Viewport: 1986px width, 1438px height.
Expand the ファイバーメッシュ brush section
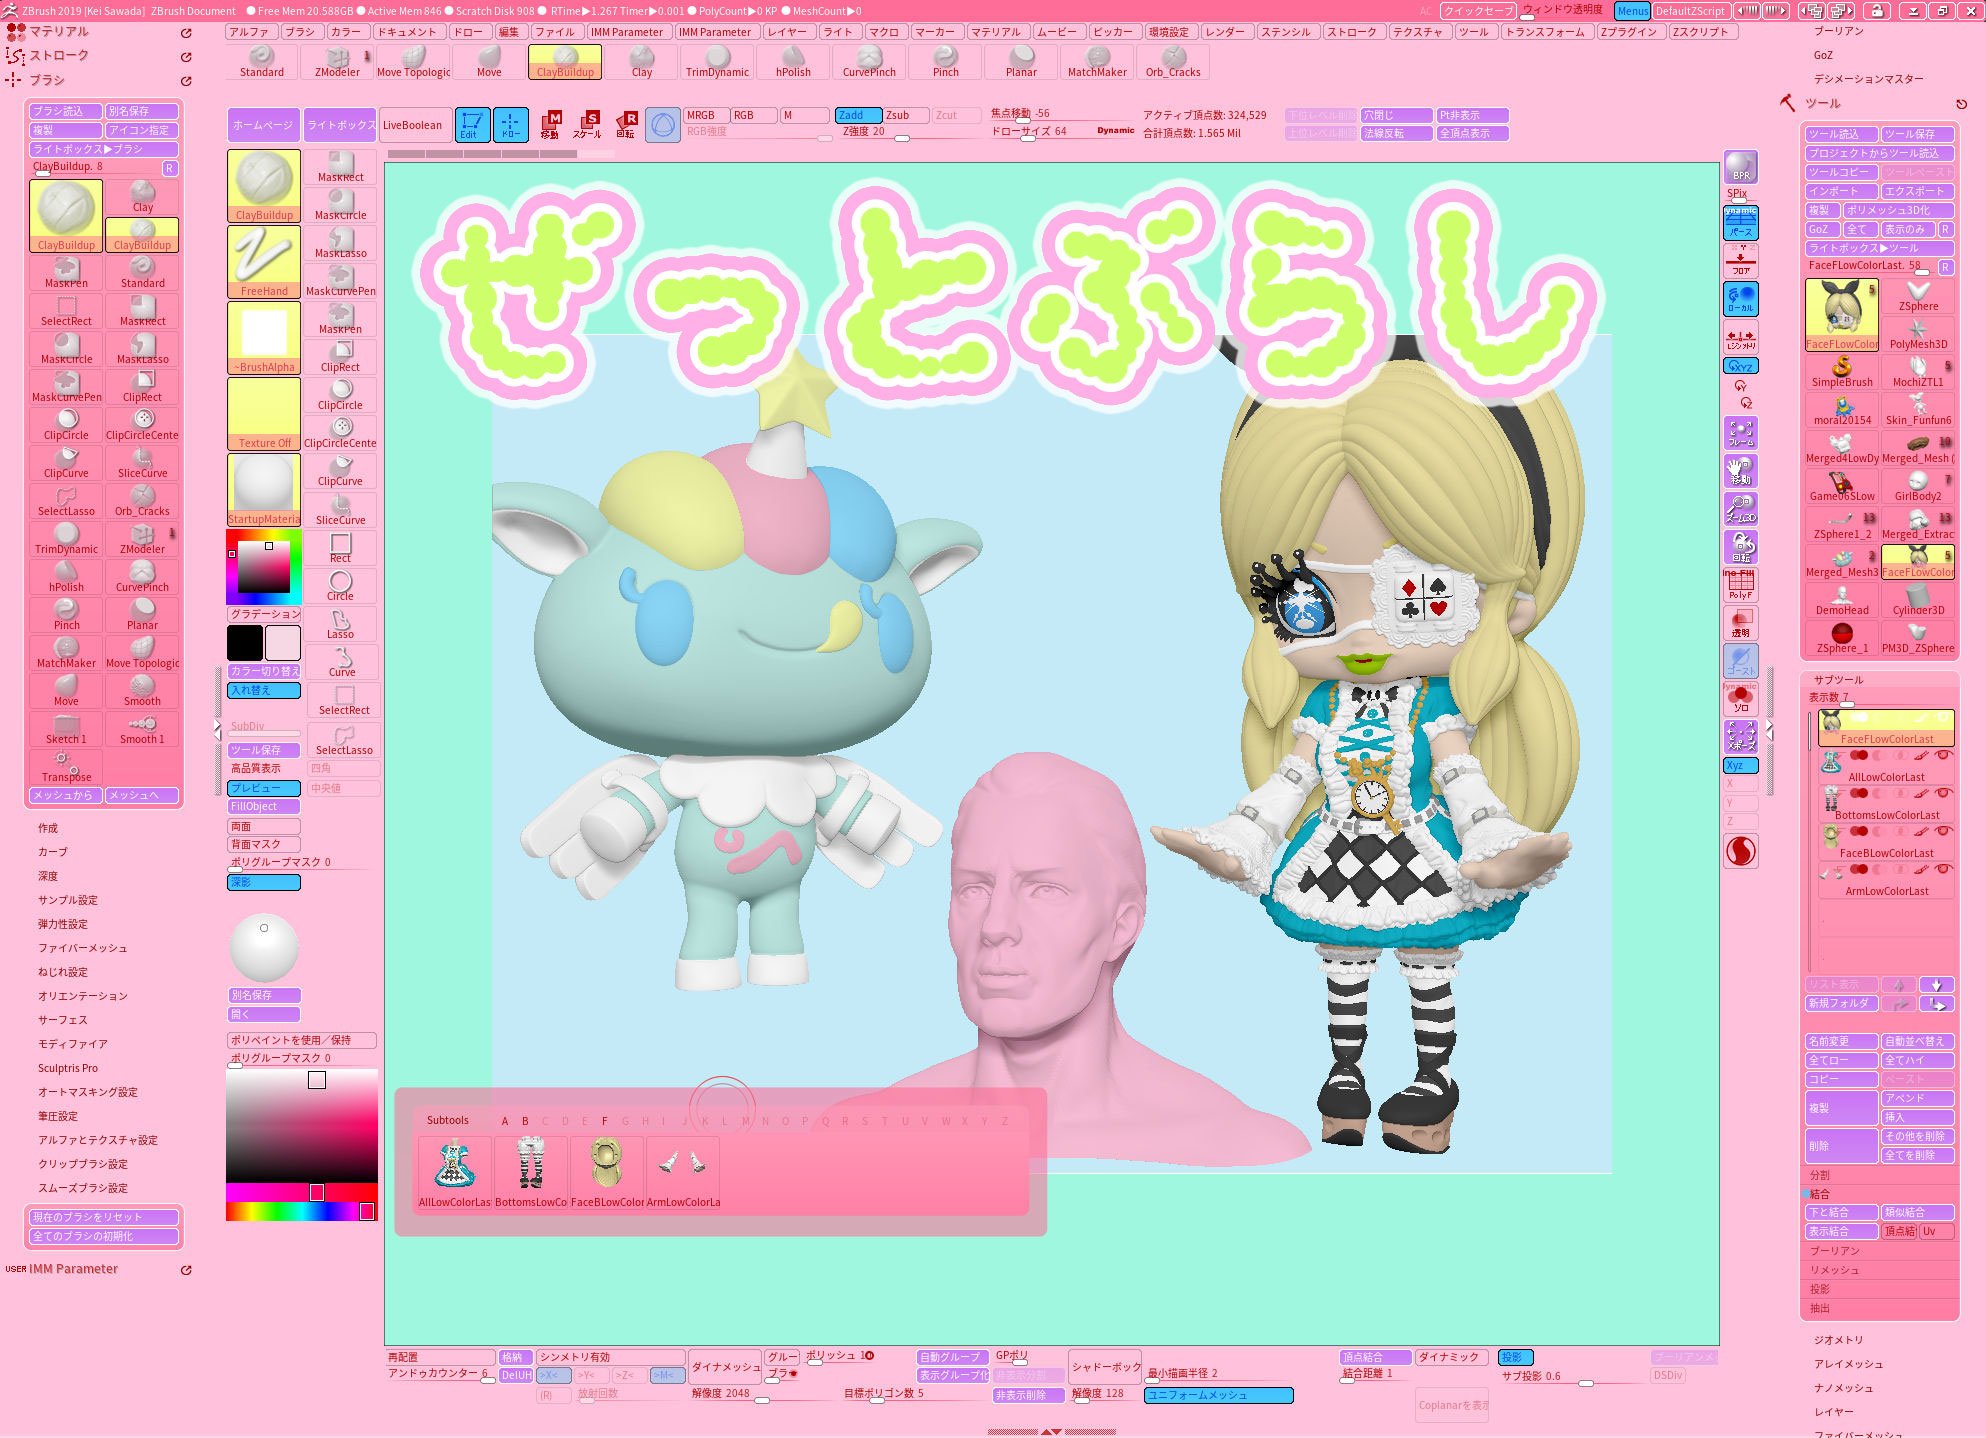[82, 948]
